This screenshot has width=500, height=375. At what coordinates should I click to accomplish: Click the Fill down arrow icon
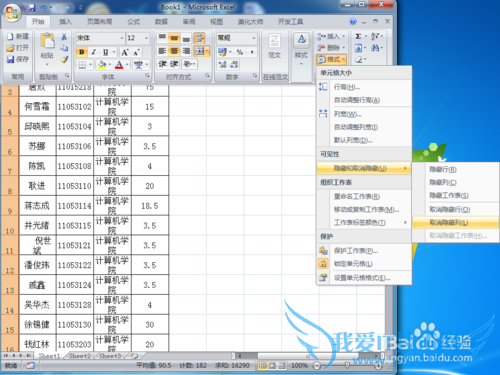pos(358,48)
